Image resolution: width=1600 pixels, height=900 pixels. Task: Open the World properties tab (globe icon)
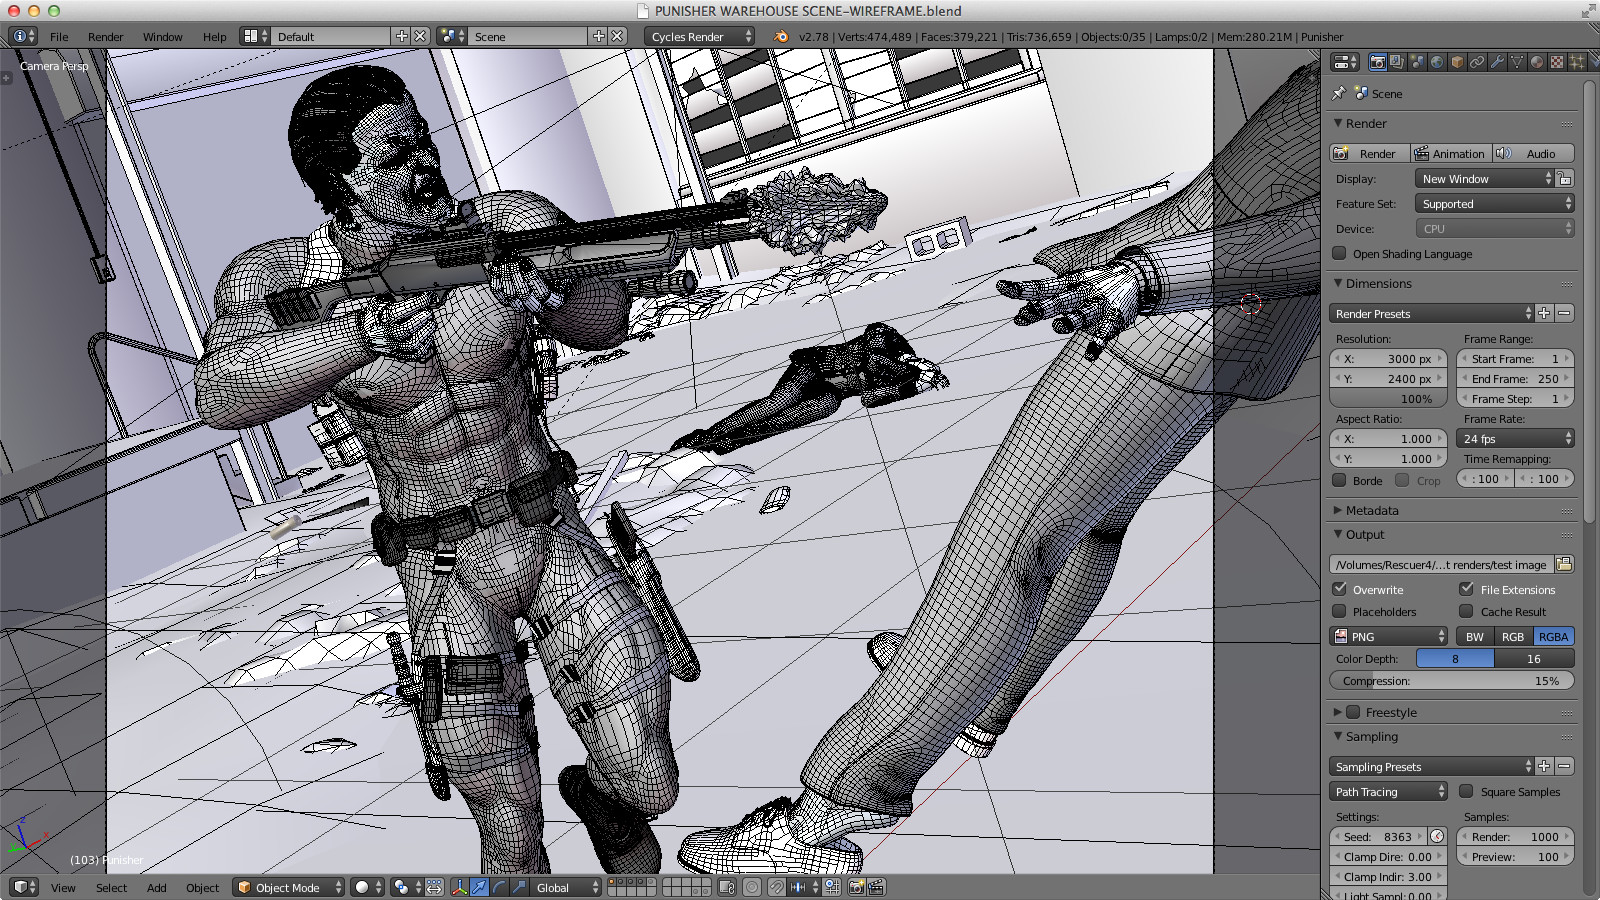(1437, 62)
